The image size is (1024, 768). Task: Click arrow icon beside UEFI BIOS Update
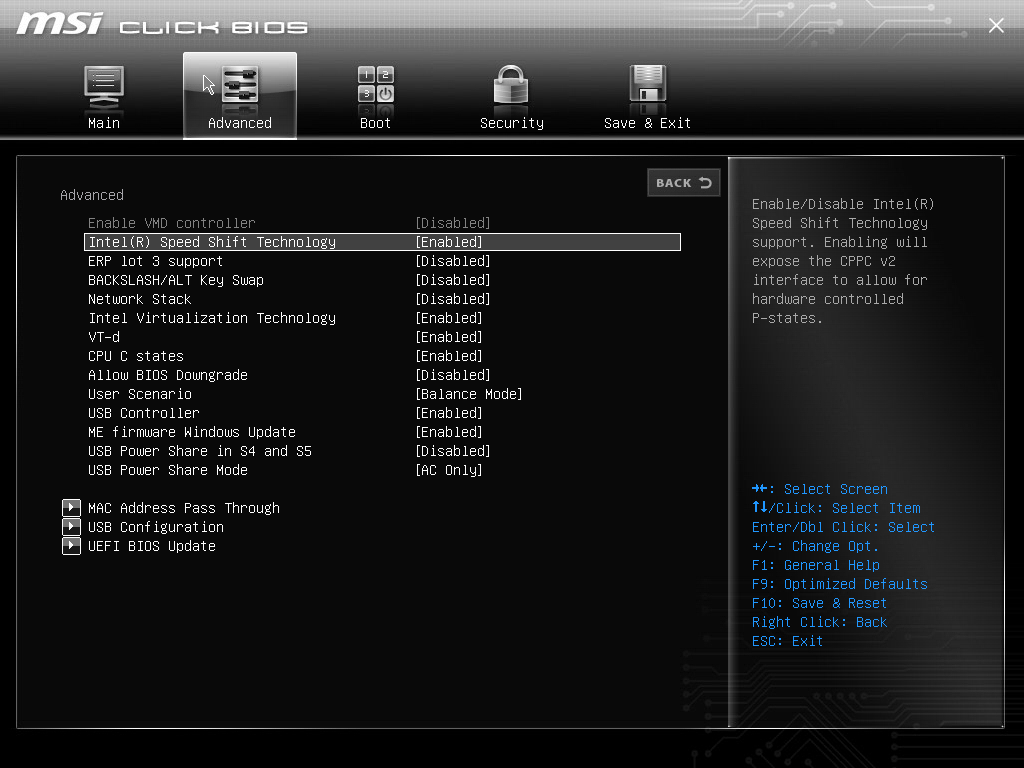pyautogui.click(x=71, y=546)
